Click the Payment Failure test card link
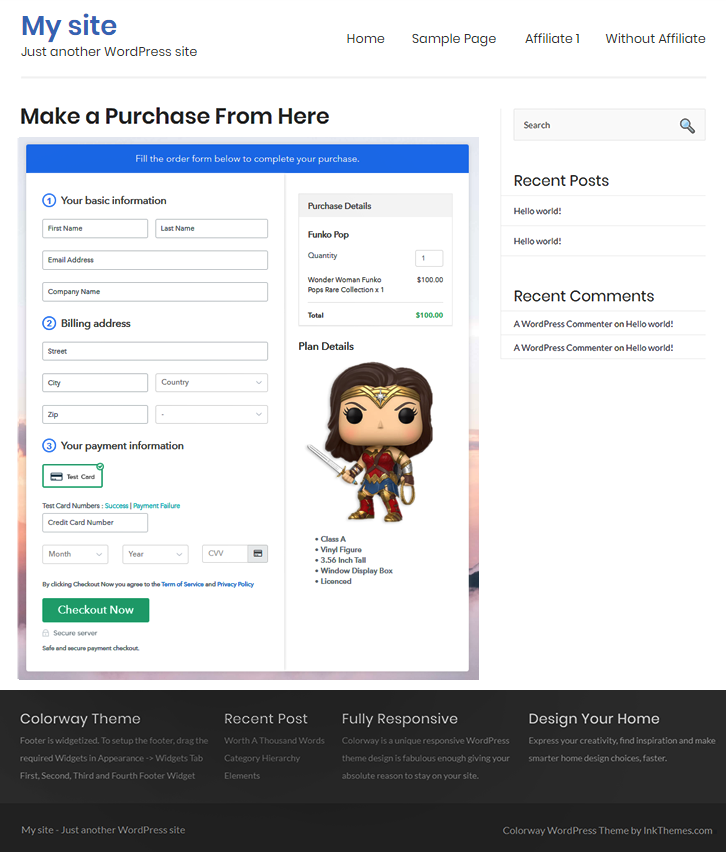 pyautogui.click(x=157, y=505)
